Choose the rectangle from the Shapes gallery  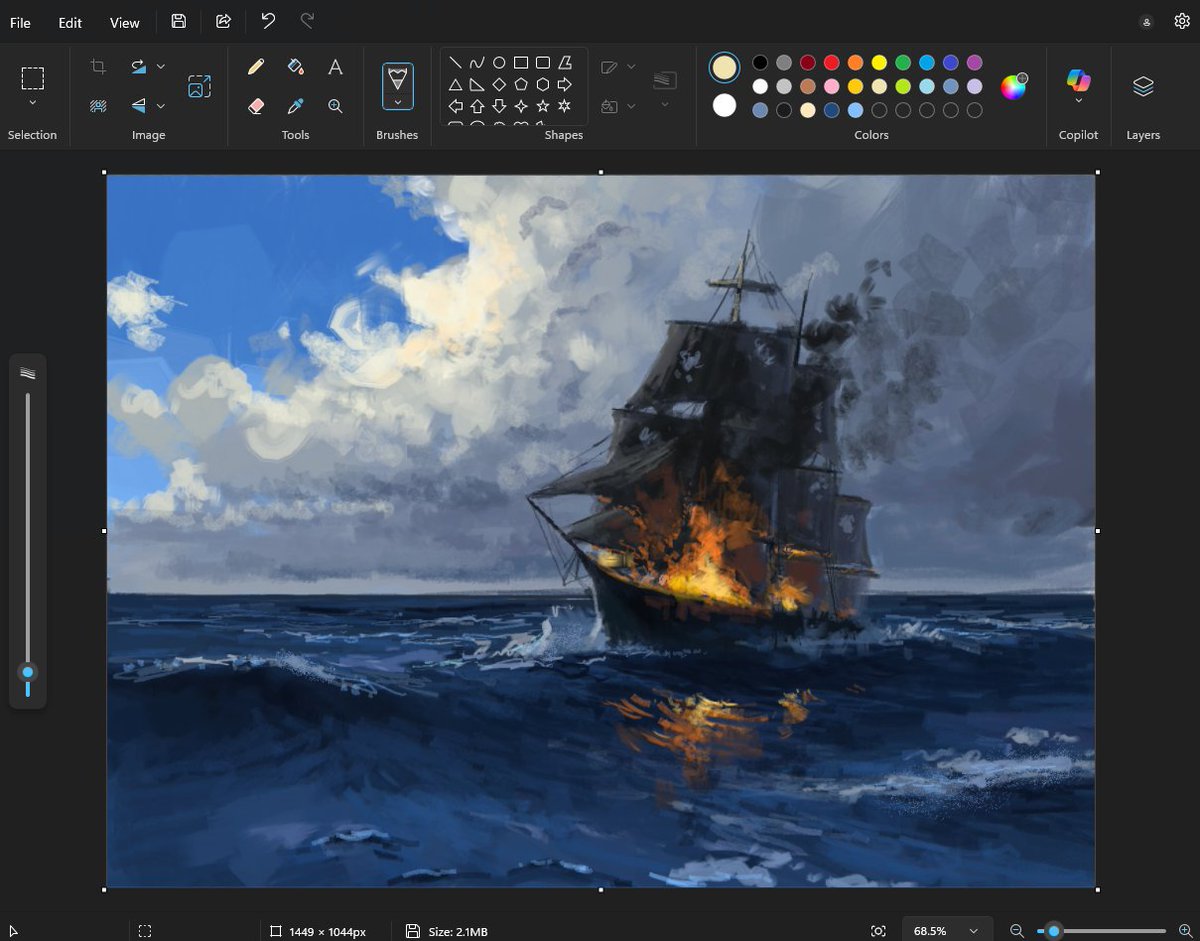[x=521, y=62]
